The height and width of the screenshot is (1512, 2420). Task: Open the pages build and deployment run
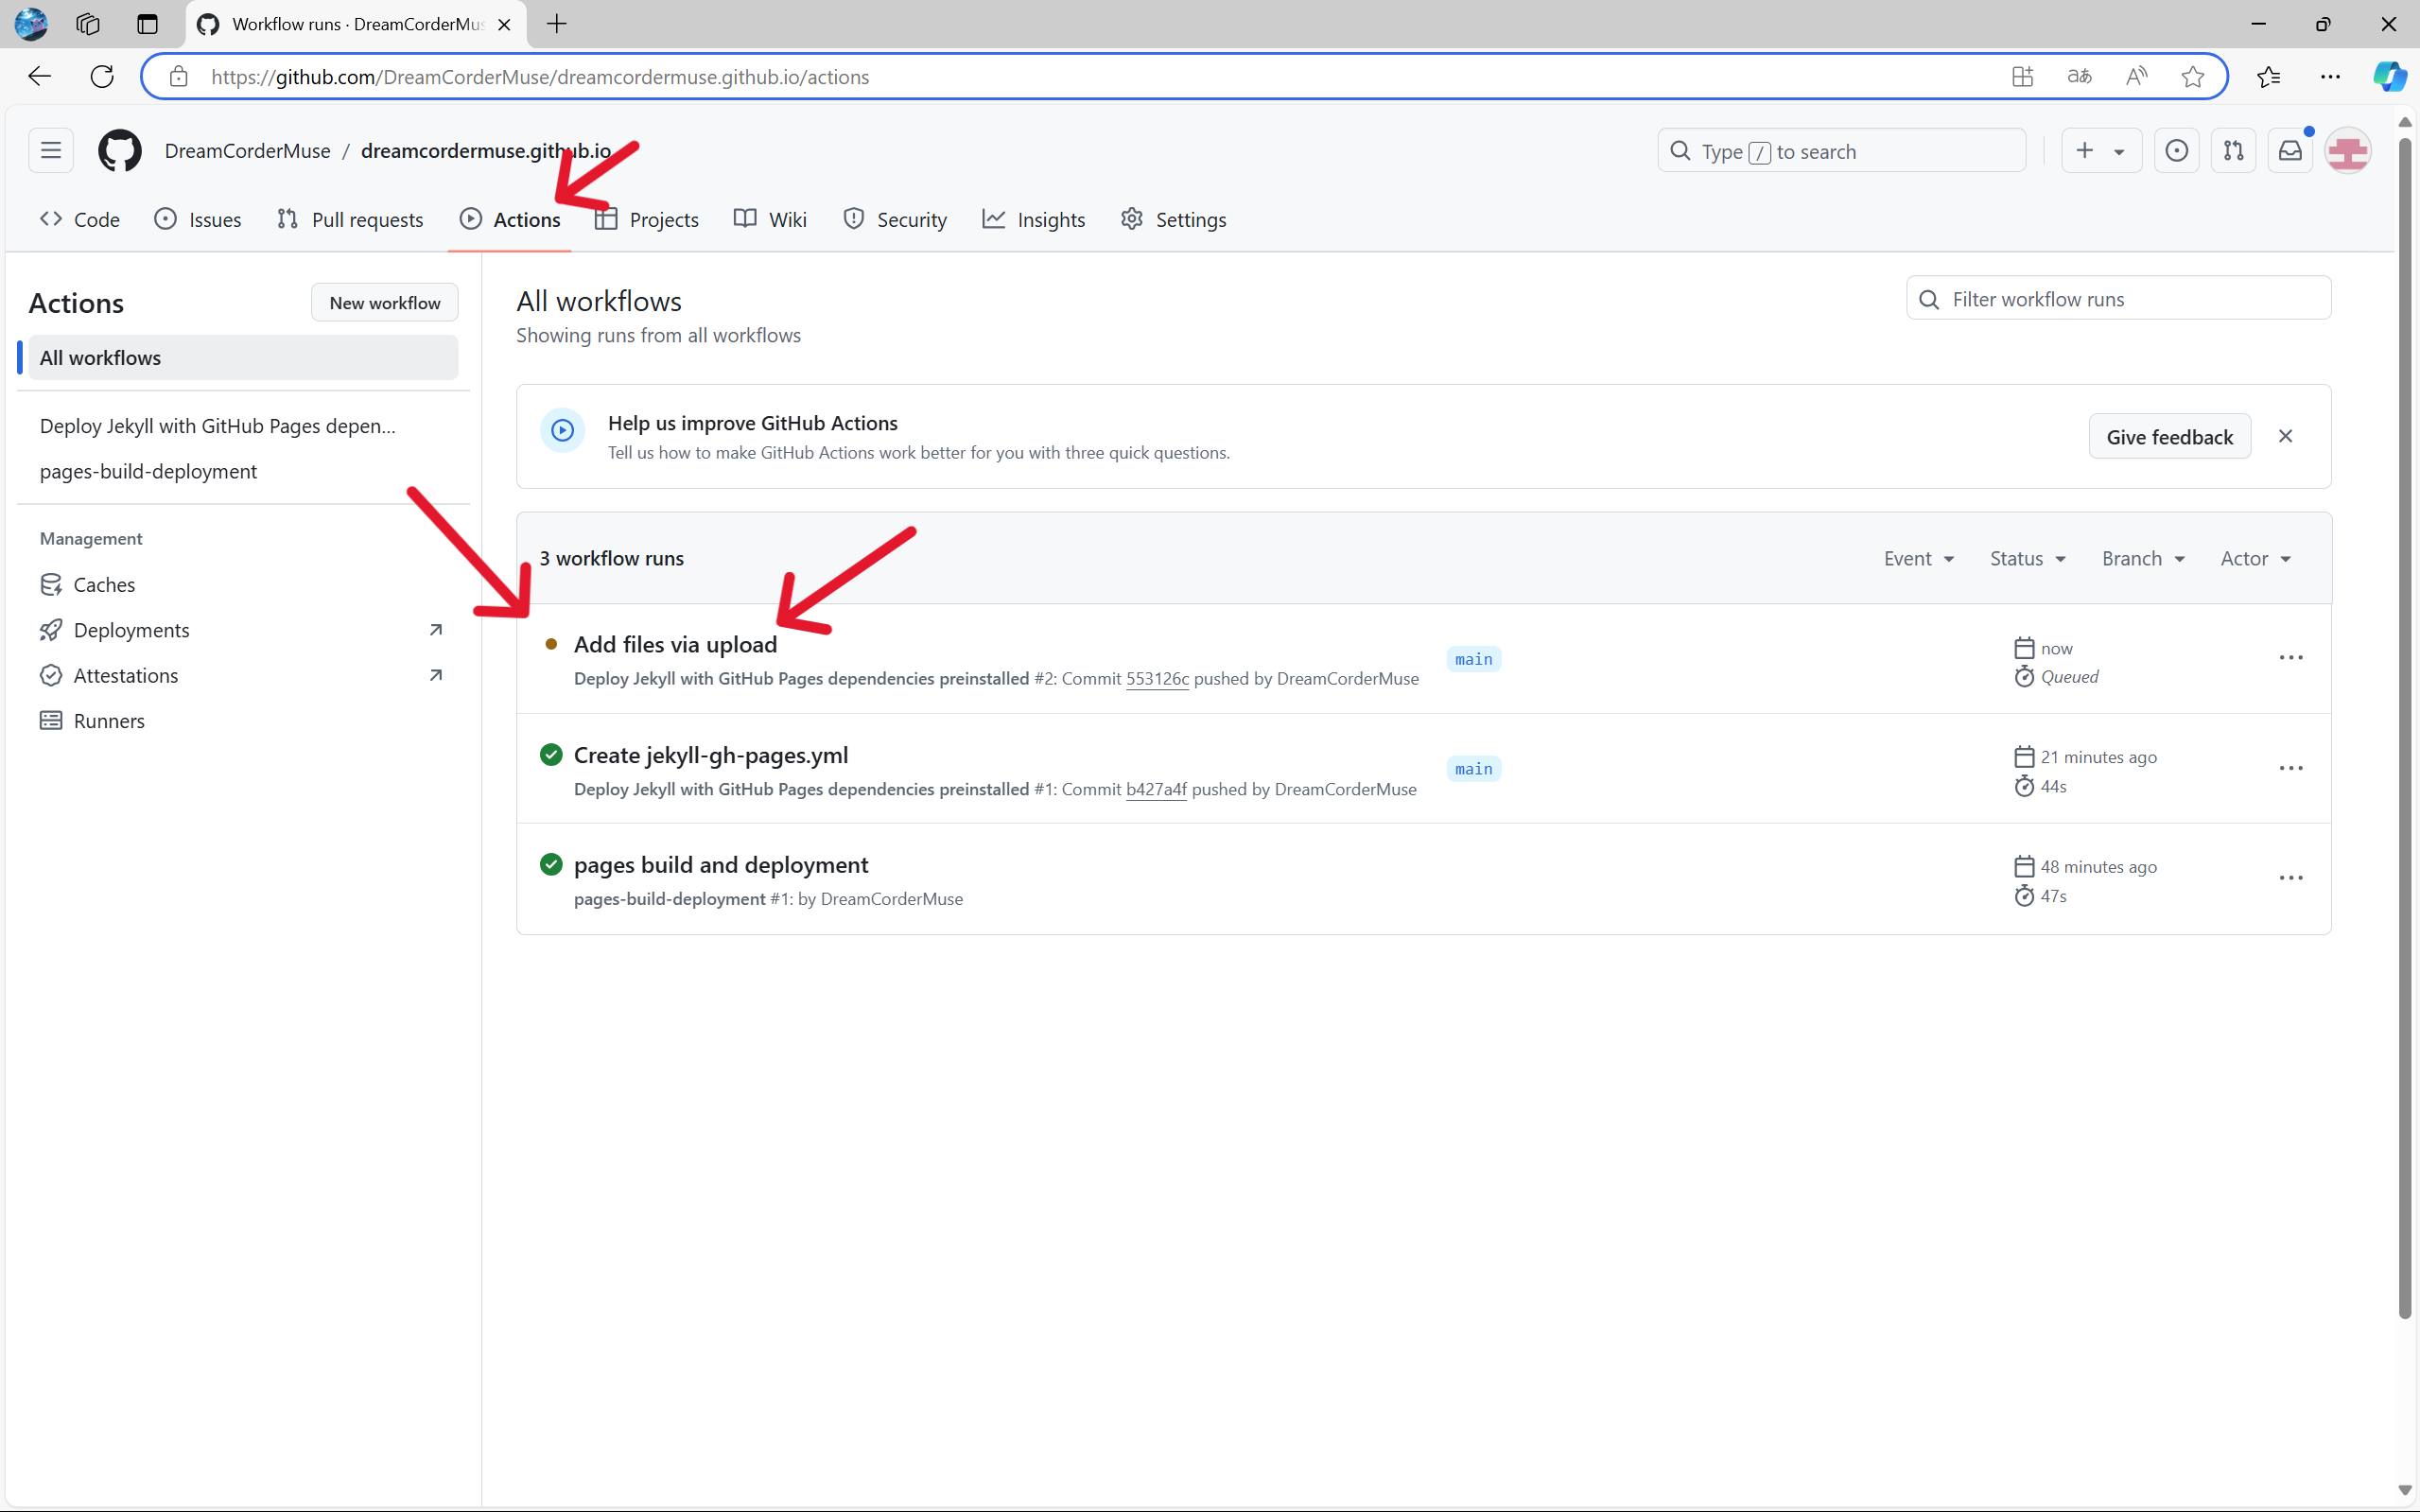click(721, 865)
